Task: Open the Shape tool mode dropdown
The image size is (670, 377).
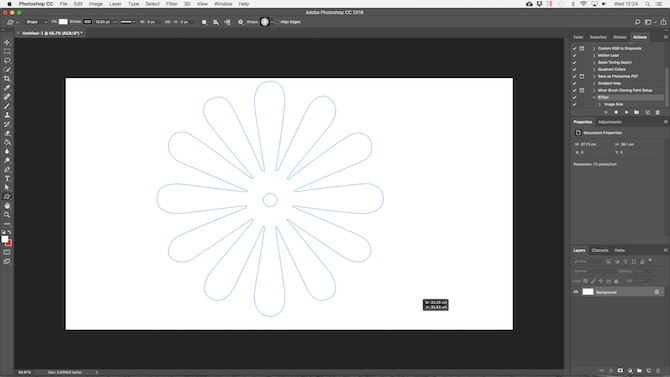Action: 36,22
